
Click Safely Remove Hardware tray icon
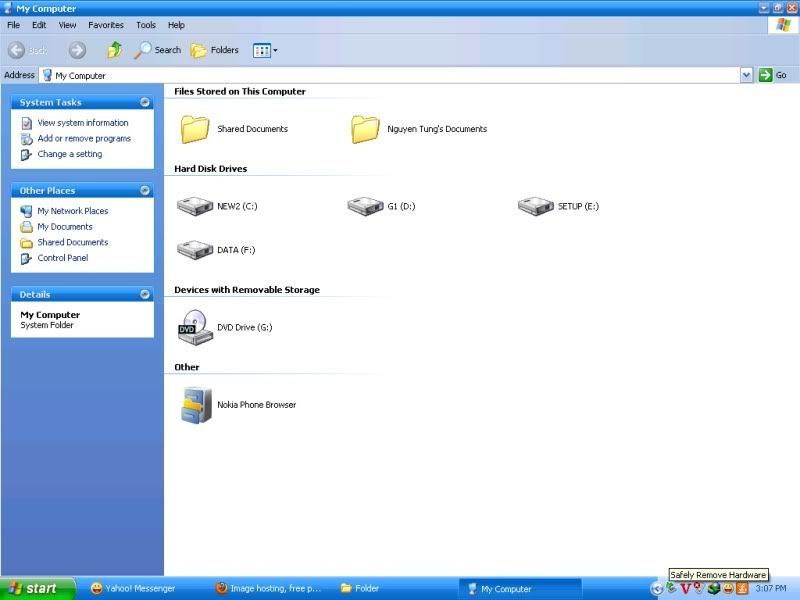[x=671, y=588]
